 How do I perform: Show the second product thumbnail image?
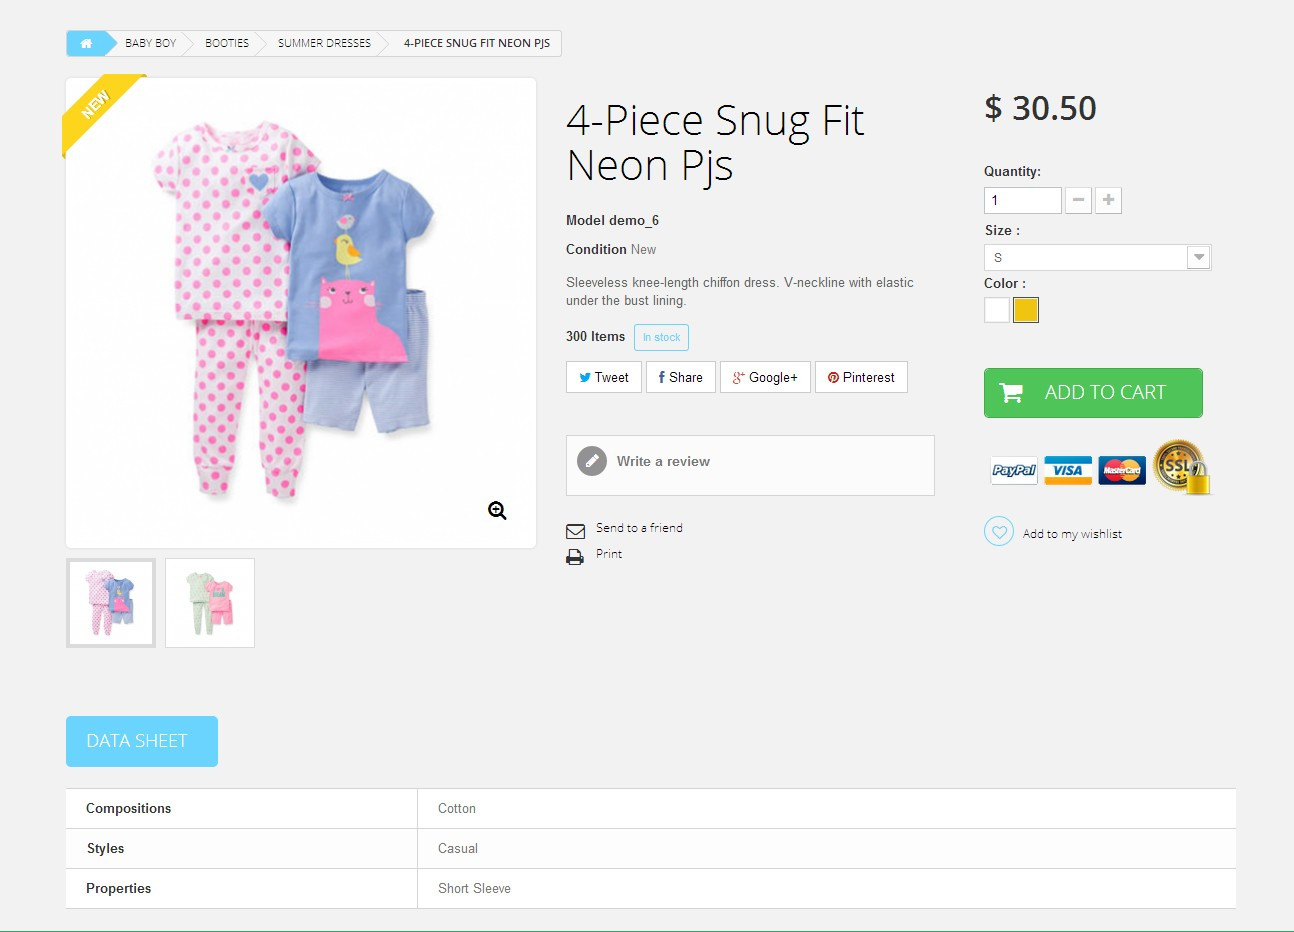tap(210, 603)
